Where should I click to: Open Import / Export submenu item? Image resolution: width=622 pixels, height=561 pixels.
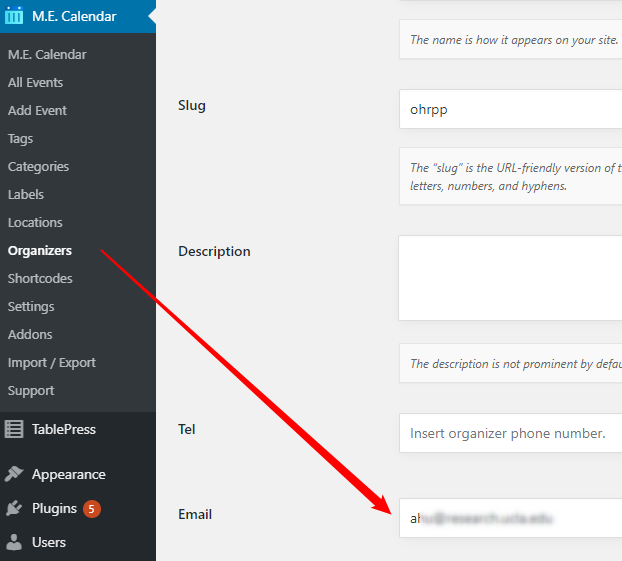52,362
